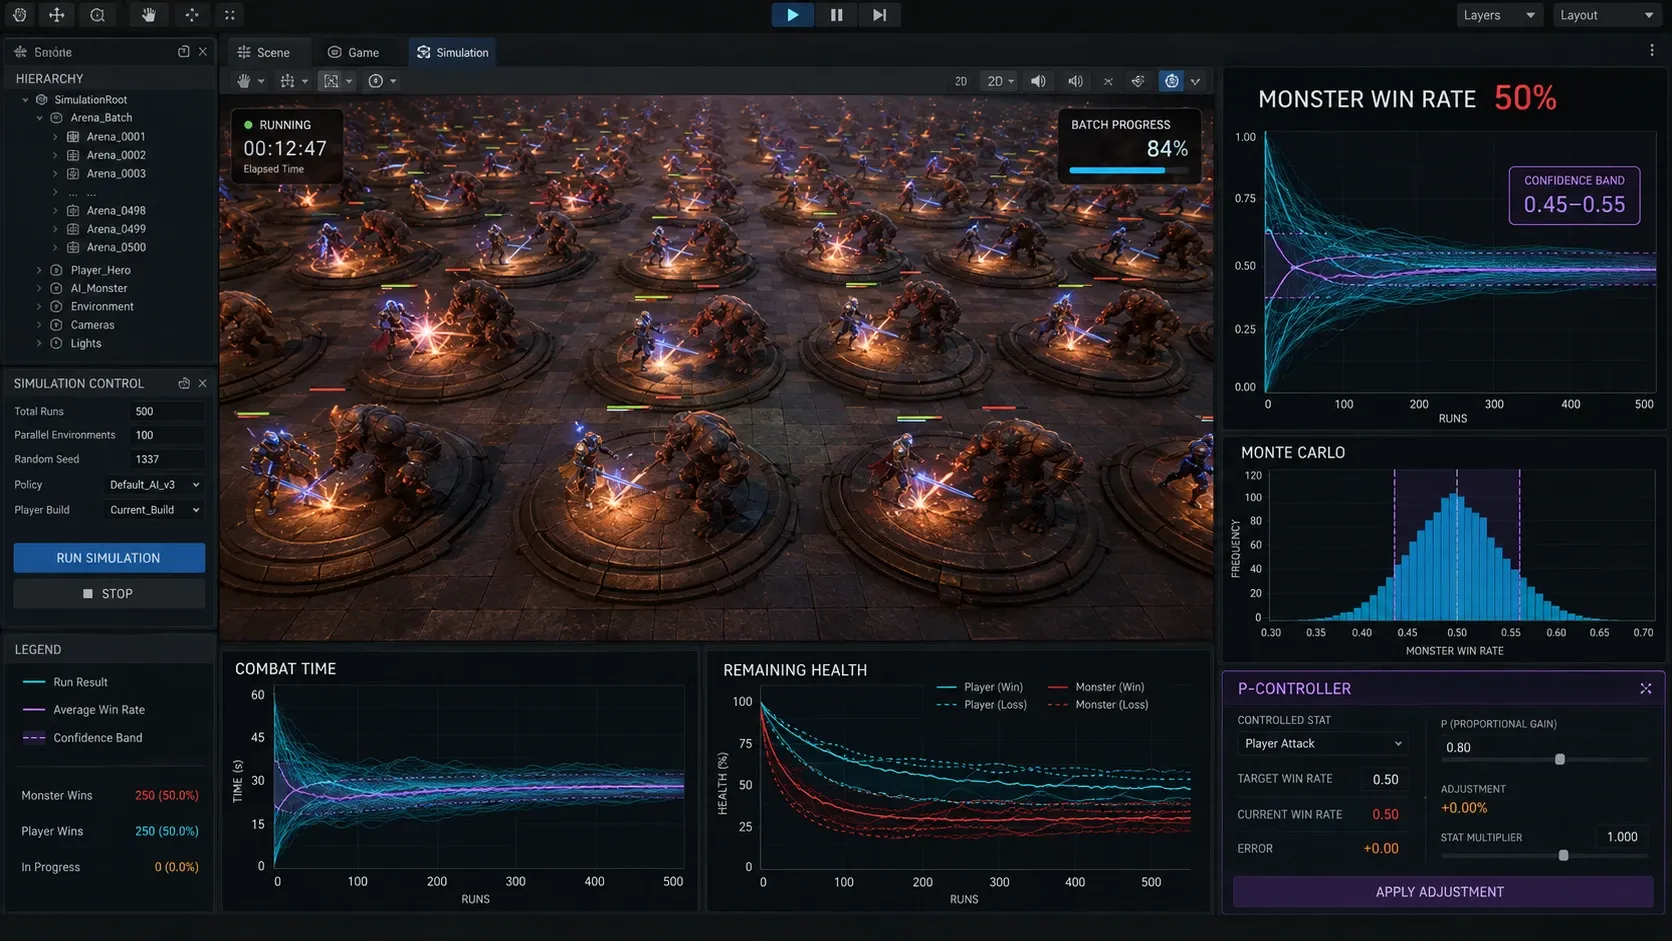Open the Policy dropdown Default_AI_v3

click(x=155, y=484)
